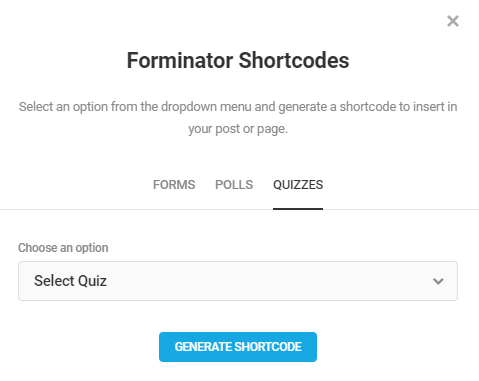Expand the quiz selection combo box
Screen dimensions: 479x381
238,281
